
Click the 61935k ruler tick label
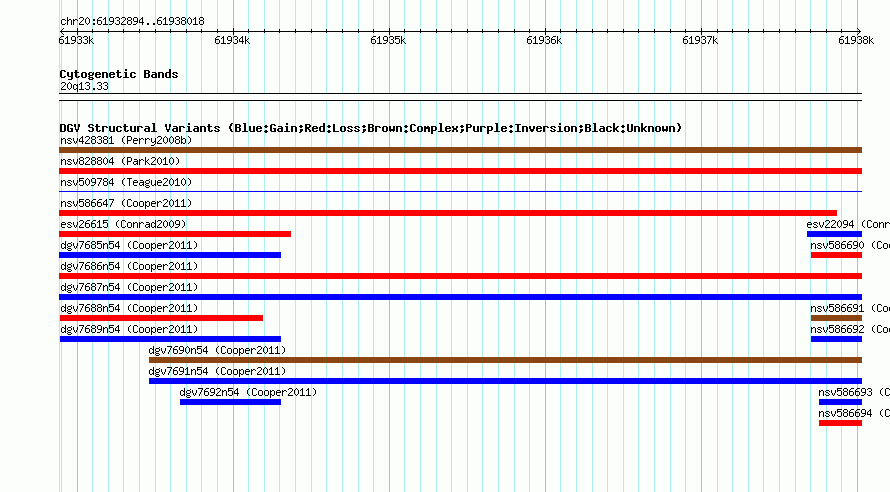pyautogui.click(x=388, y=40)
